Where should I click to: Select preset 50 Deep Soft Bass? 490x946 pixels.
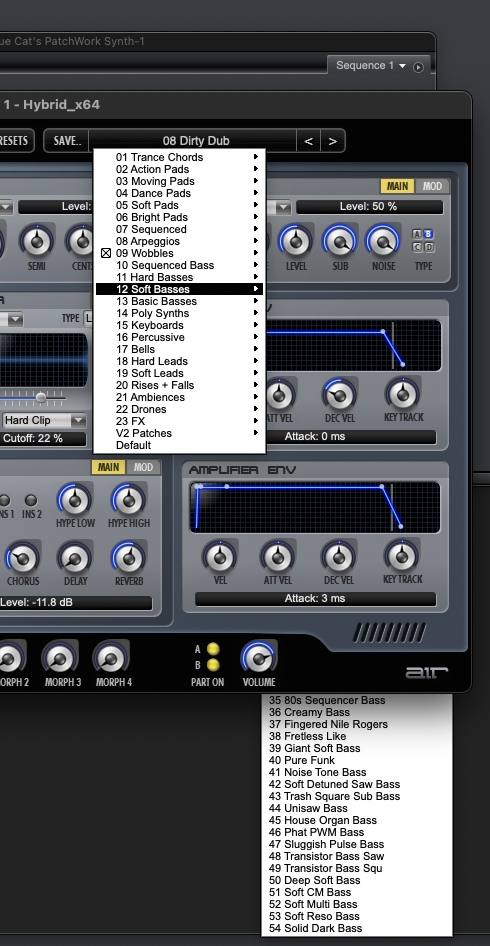coord(357,880)
